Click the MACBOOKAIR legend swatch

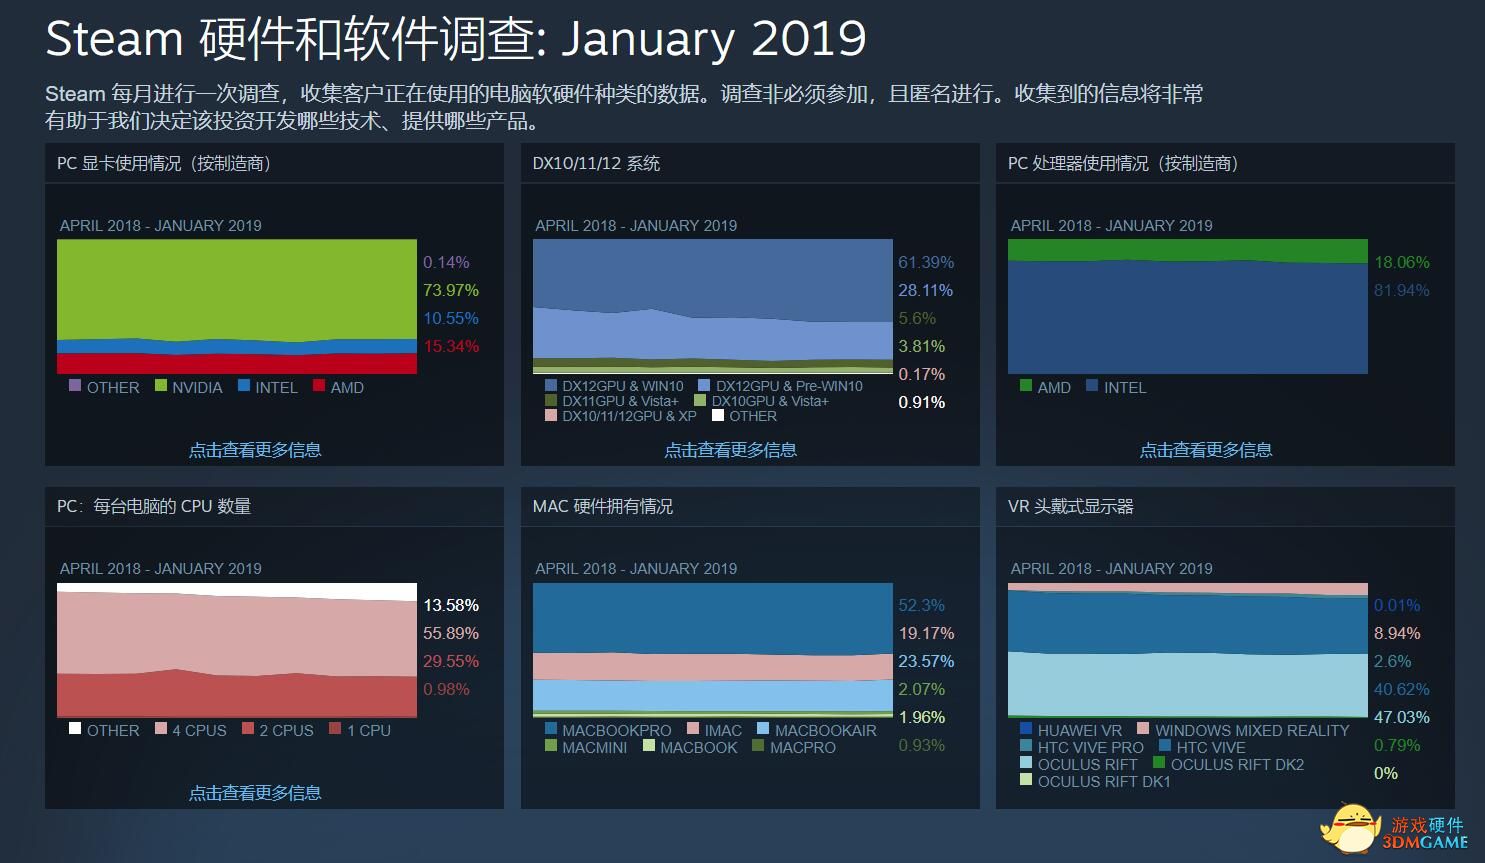coord(763,729)
